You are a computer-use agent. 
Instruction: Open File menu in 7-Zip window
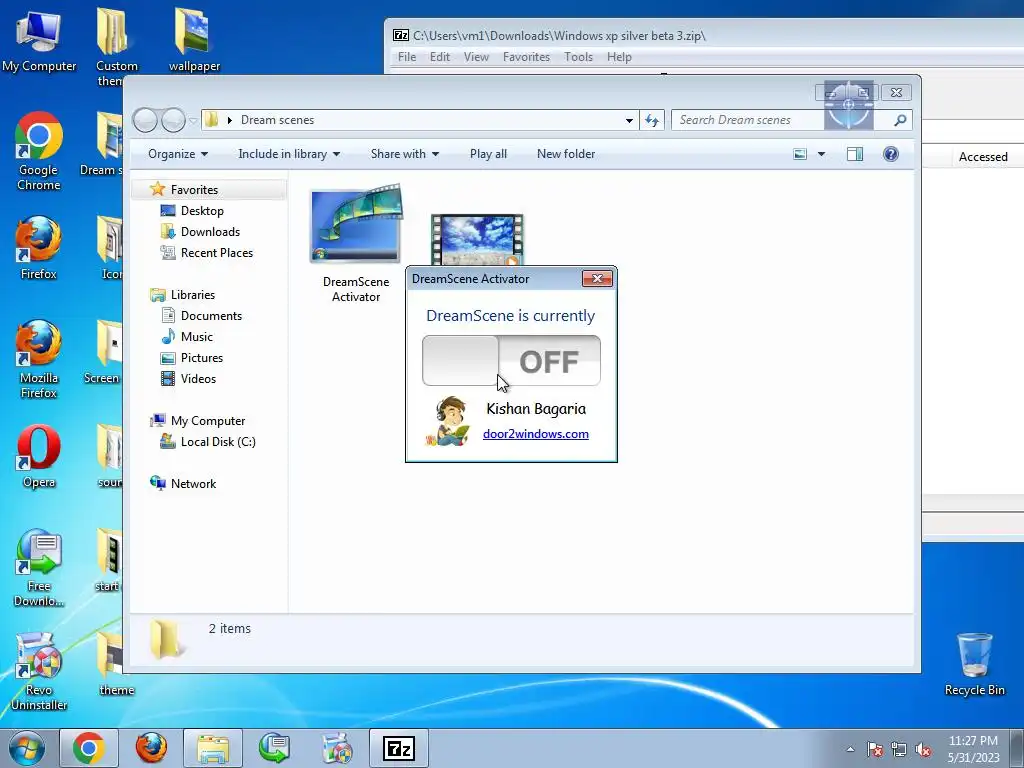tap(407, 57)
